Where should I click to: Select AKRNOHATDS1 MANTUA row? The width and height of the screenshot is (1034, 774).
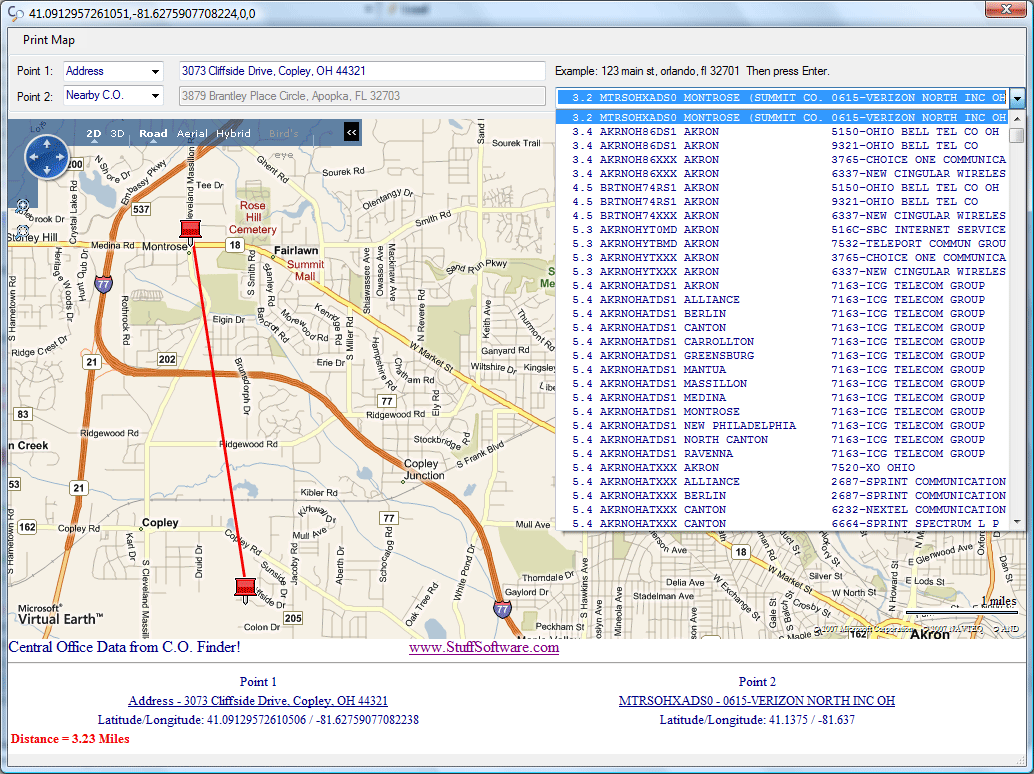[783, 370]
